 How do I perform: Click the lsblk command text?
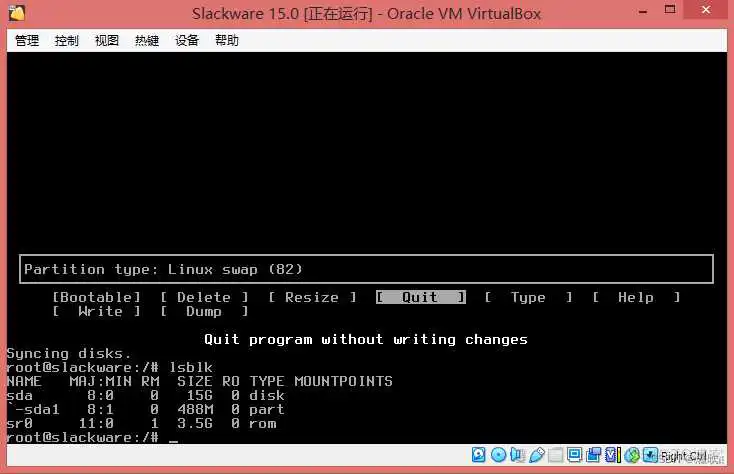tap(191, 367)
